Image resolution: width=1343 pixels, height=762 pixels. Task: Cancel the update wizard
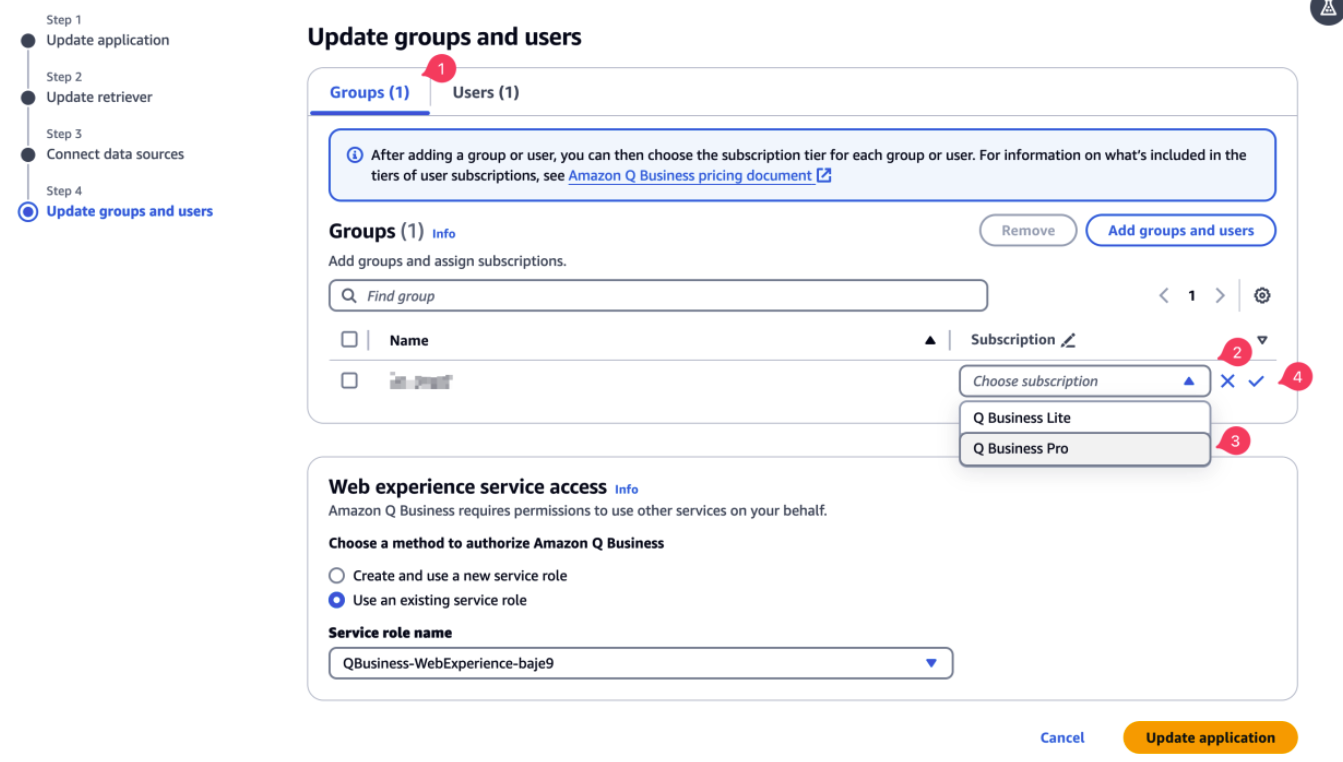point(1062,738)
